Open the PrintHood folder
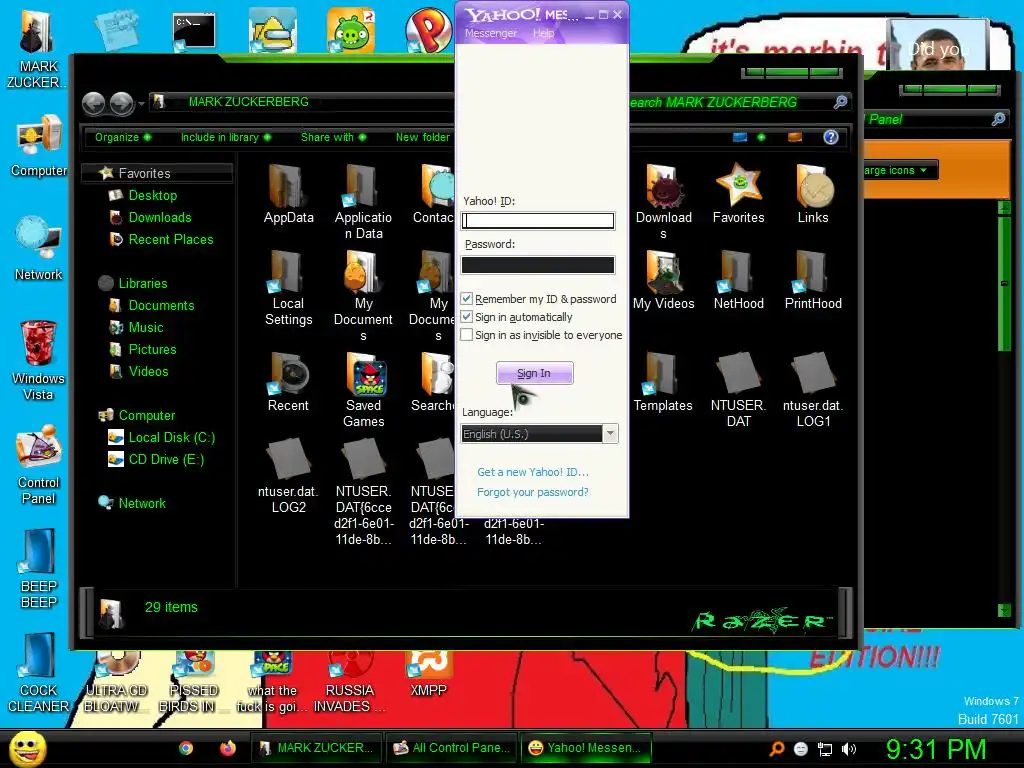The height and width of the screenshot is (768, 1024). [x=813, y=280]
